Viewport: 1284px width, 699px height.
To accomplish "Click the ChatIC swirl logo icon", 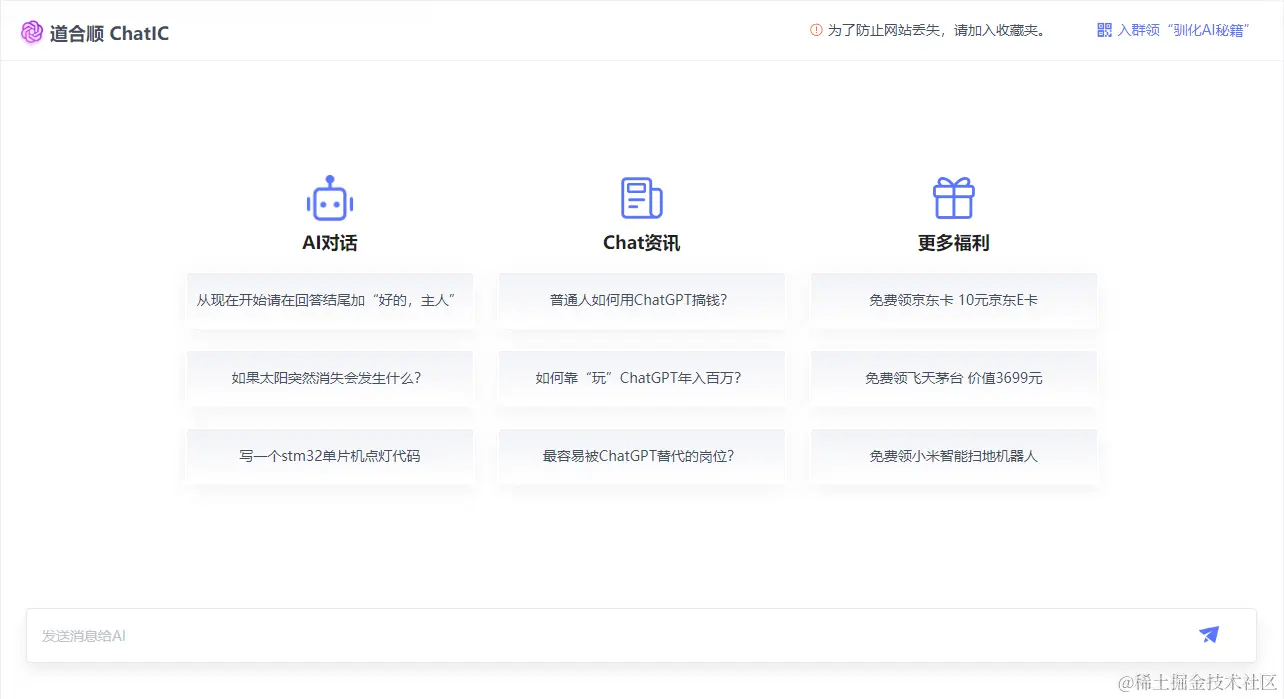I will tap(31, 31).
